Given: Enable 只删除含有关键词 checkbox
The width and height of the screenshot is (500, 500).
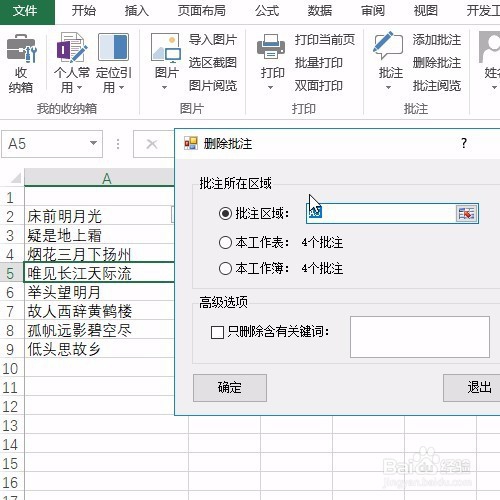Looking at the screenshot, I should click(217, 332).
